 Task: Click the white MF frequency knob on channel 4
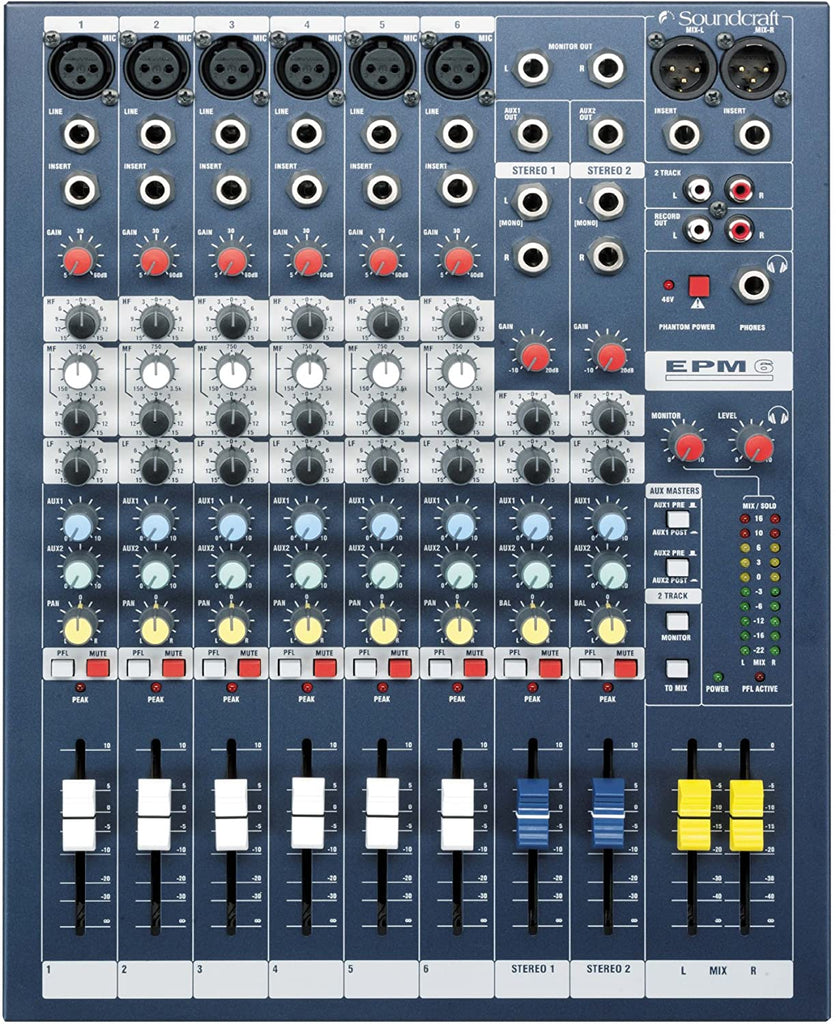click(x=308, y=374)
